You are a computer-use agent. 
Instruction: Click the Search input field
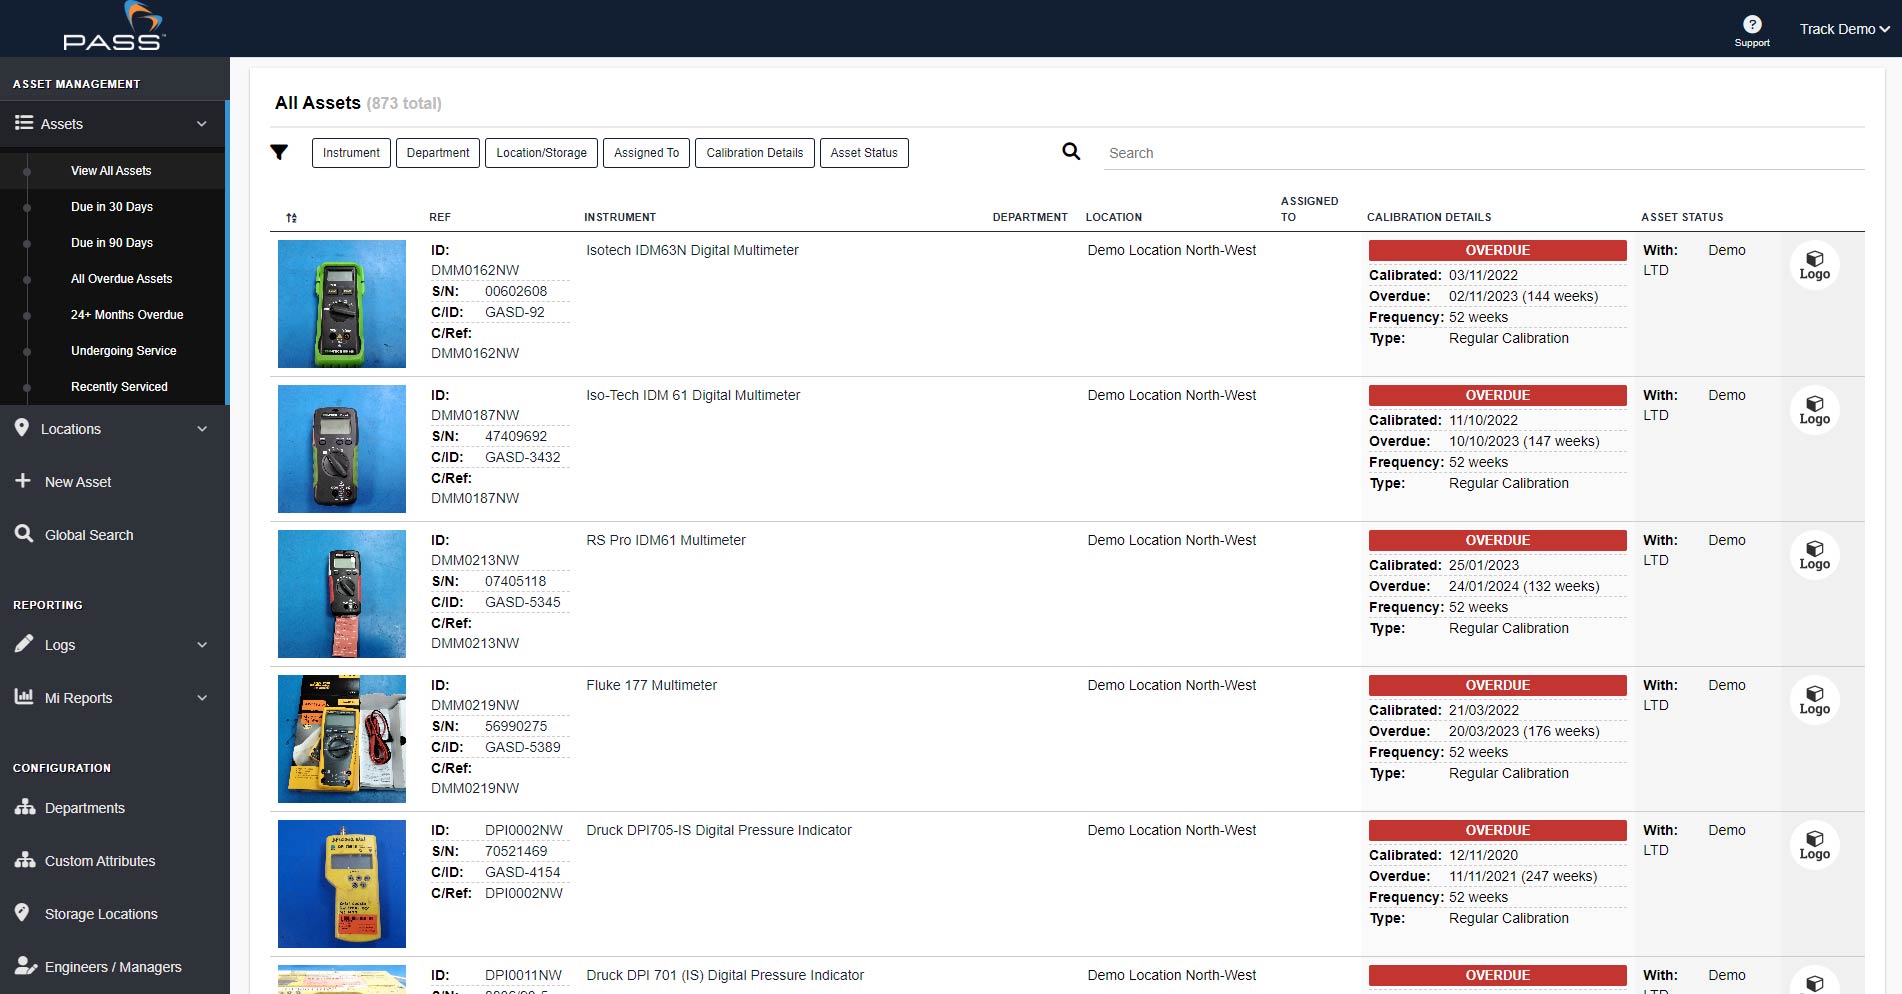(1484, 153)
